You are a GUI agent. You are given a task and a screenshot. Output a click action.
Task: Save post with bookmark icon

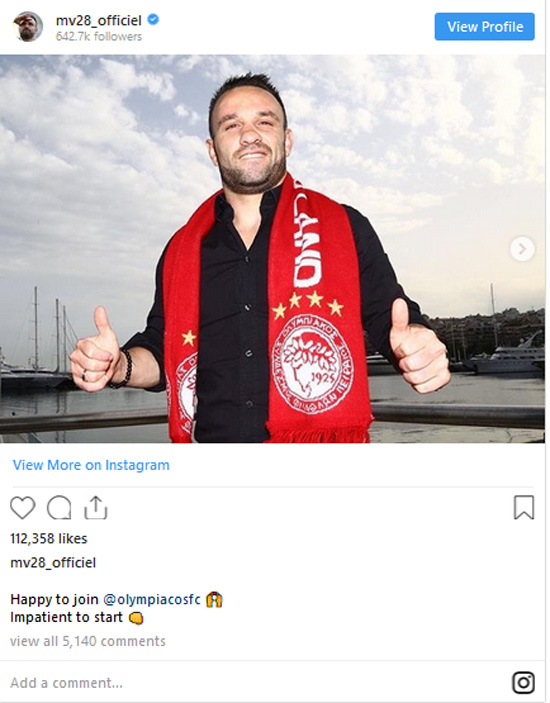tap(524, 508)
